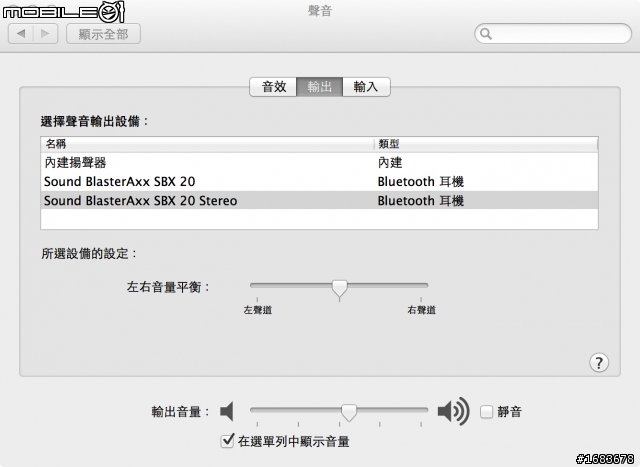Uncheck 在選單列中顯示音量 checkbox
This screenshot has width=640, height=467.
[x=227, y=440]
